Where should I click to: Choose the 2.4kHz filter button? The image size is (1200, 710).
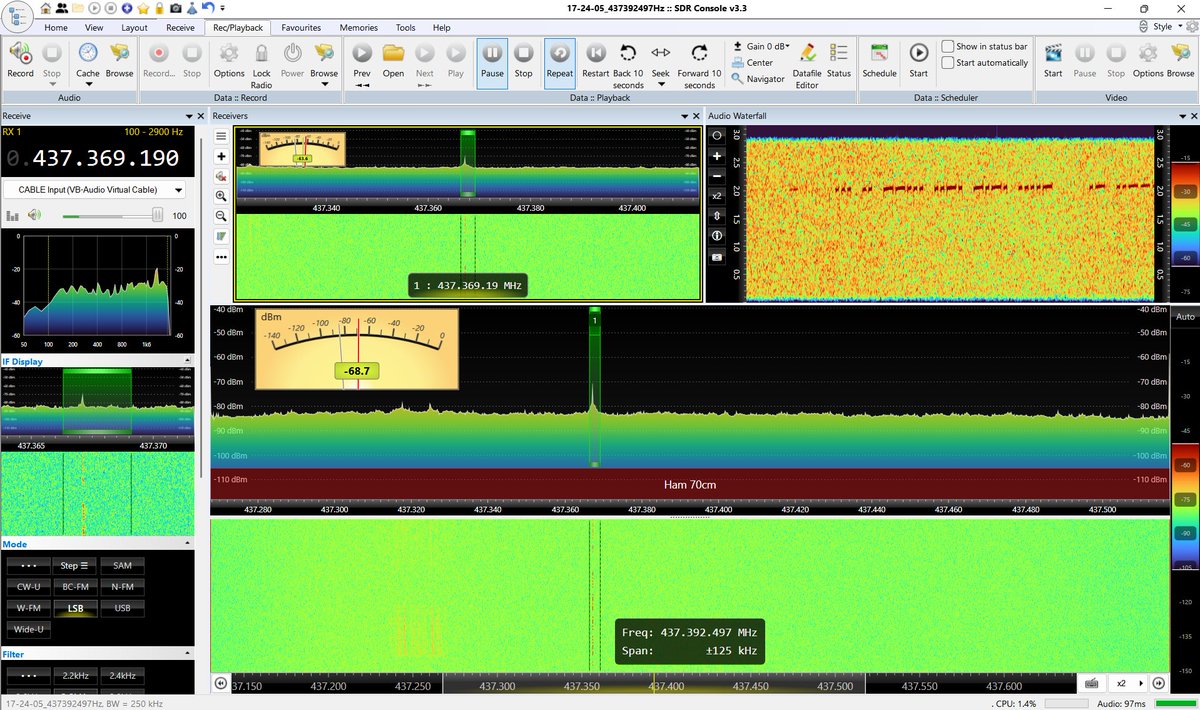(x=122, y=676)
